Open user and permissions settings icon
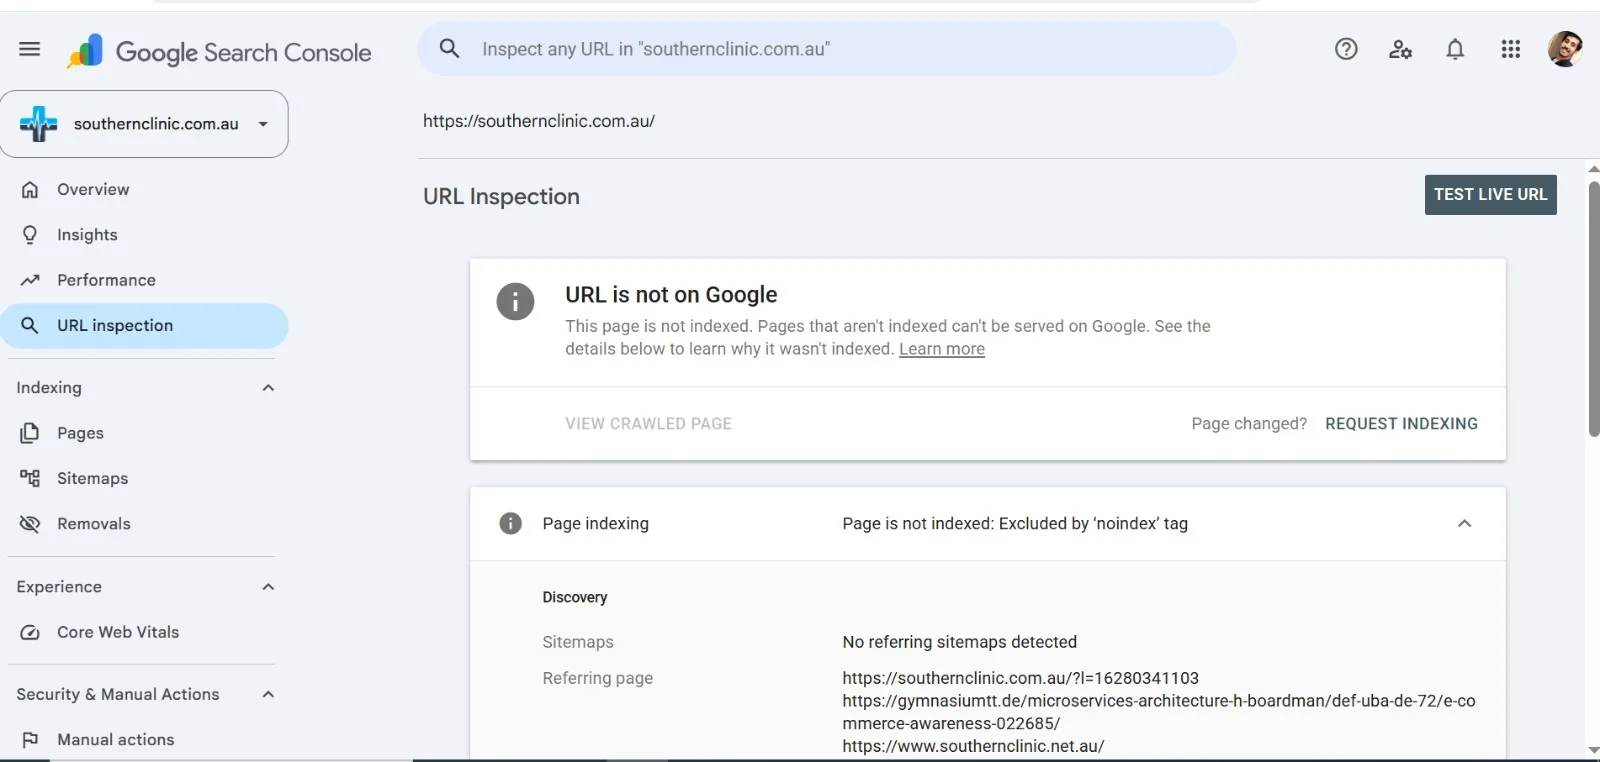Image resolution: width=1600 pixels, height=762 pixels. coord(1400,49)
